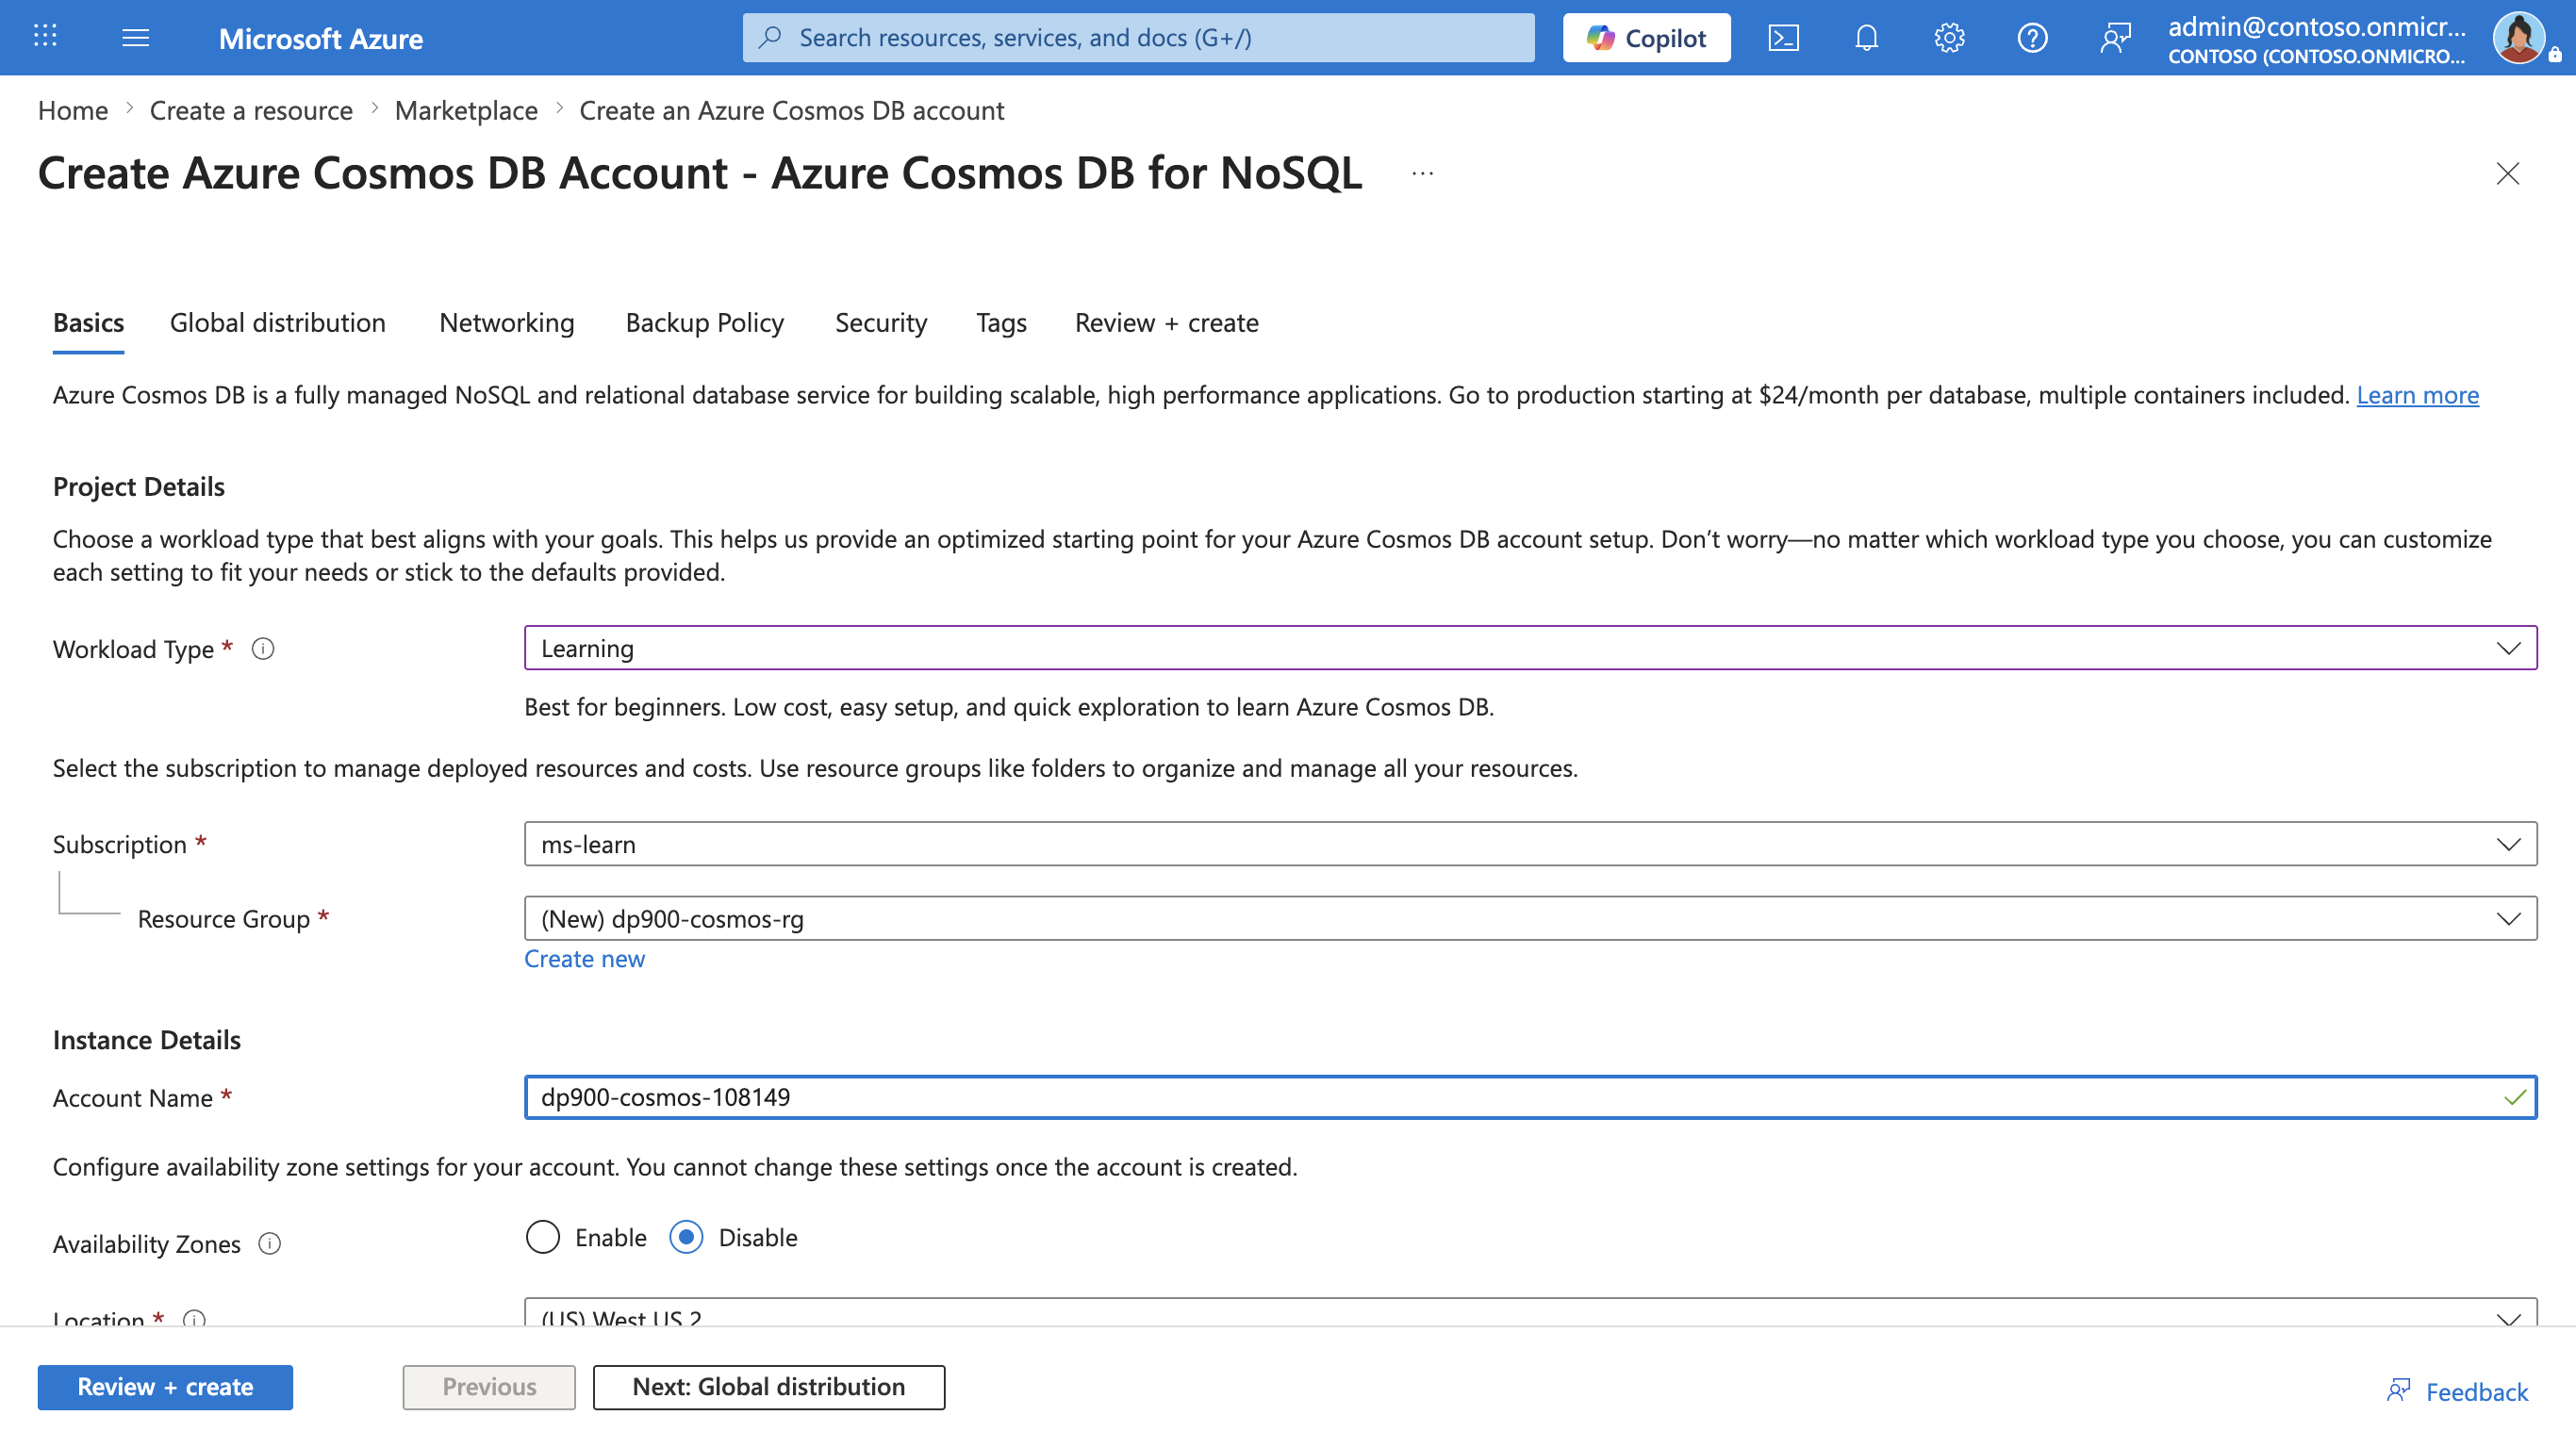Image resolution: width=2576 pixels, height=1448 pixels.
Task: Click Next: Global distribution button
Action: tap(768, 1387)
